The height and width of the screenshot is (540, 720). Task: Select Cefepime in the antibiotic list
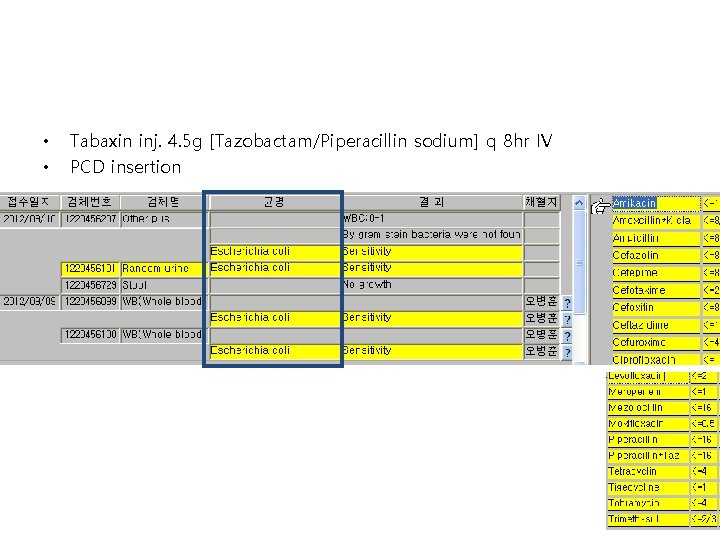tap(656, 273)
